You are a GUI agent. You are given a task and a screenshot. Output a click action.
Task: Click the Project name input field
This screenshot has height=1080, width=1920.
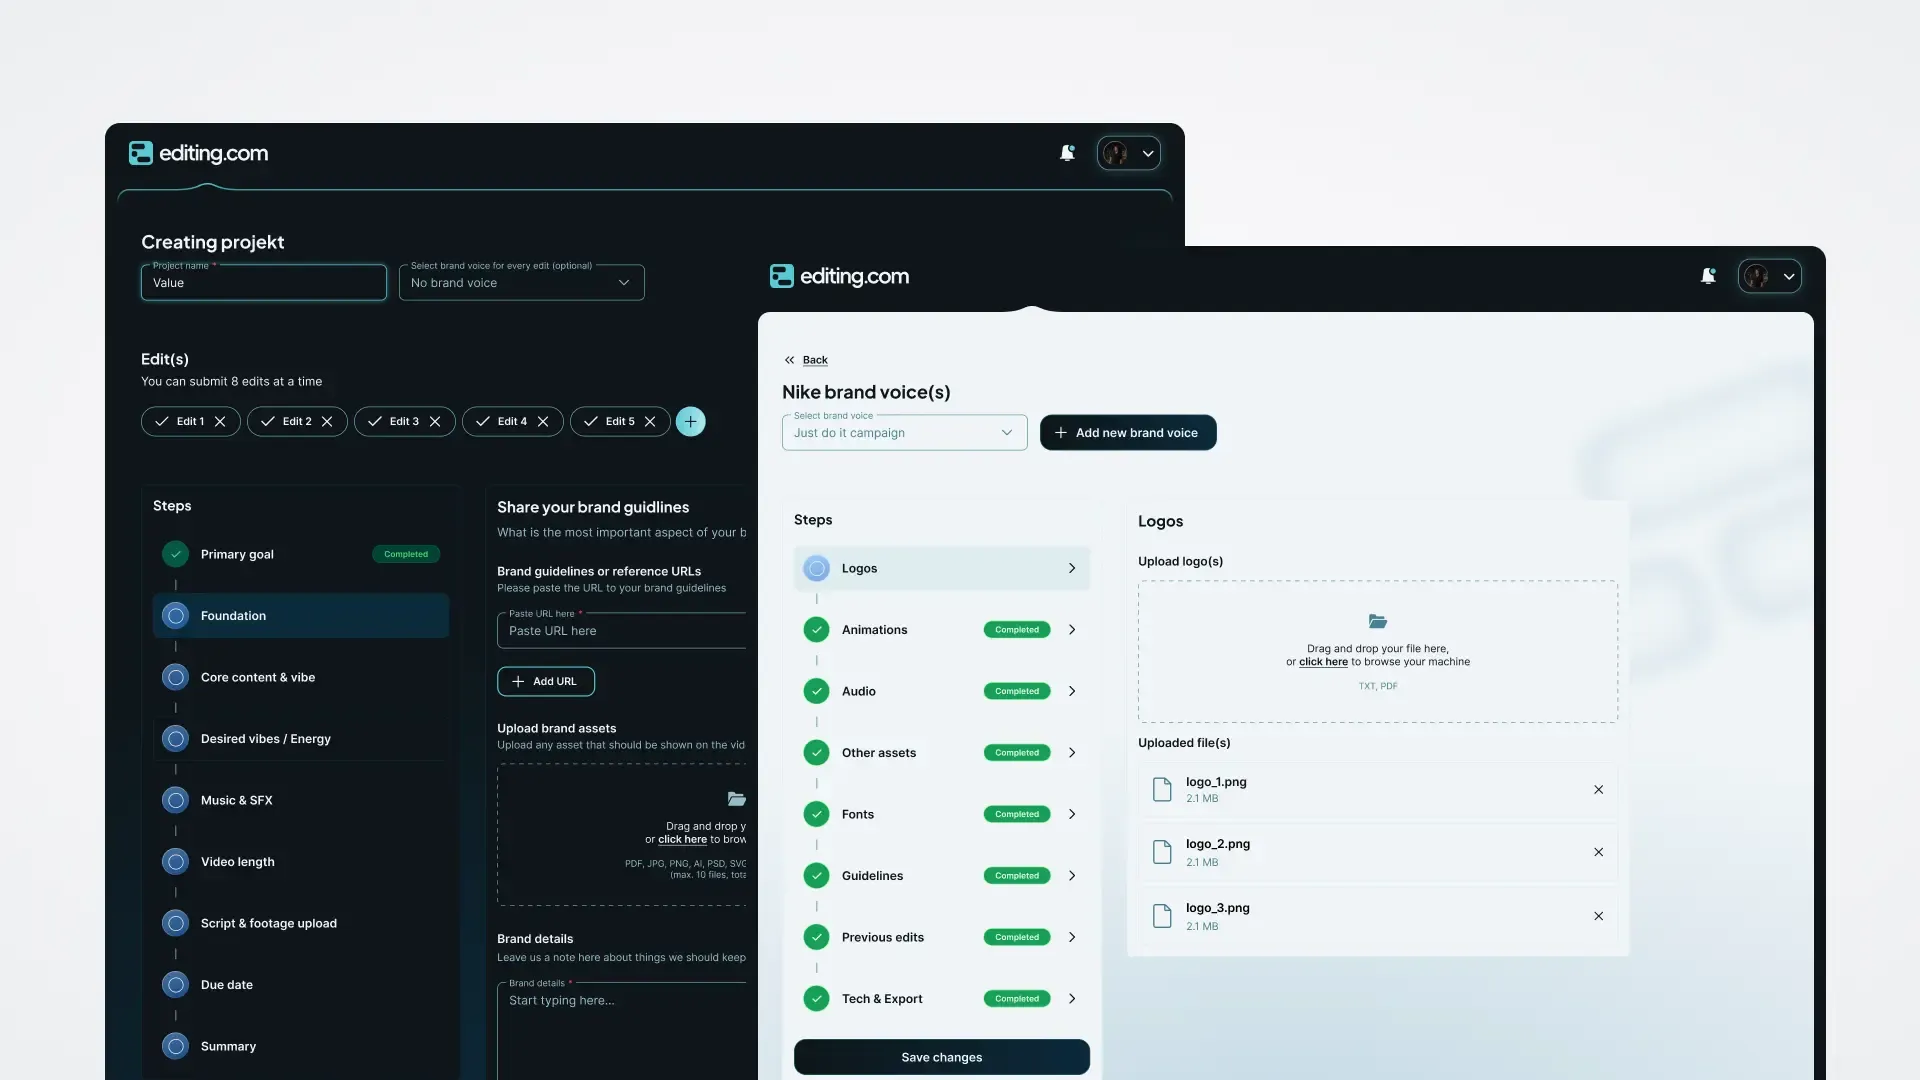(x=264, y=283)
